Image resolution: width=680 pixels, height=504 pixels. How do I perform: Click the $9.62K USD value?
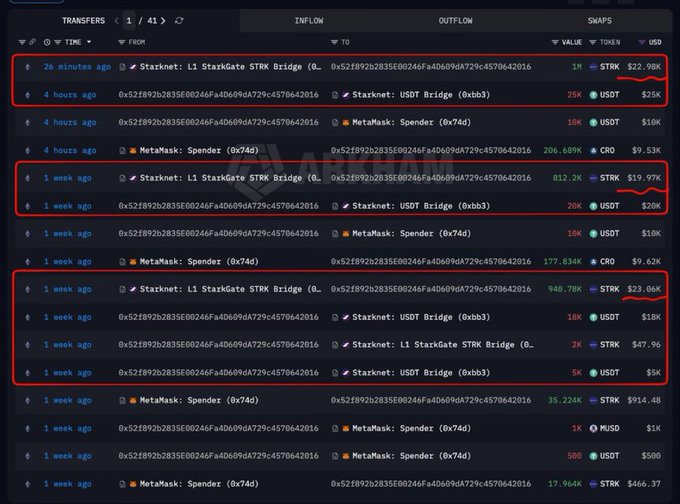(x=646, y=262)
